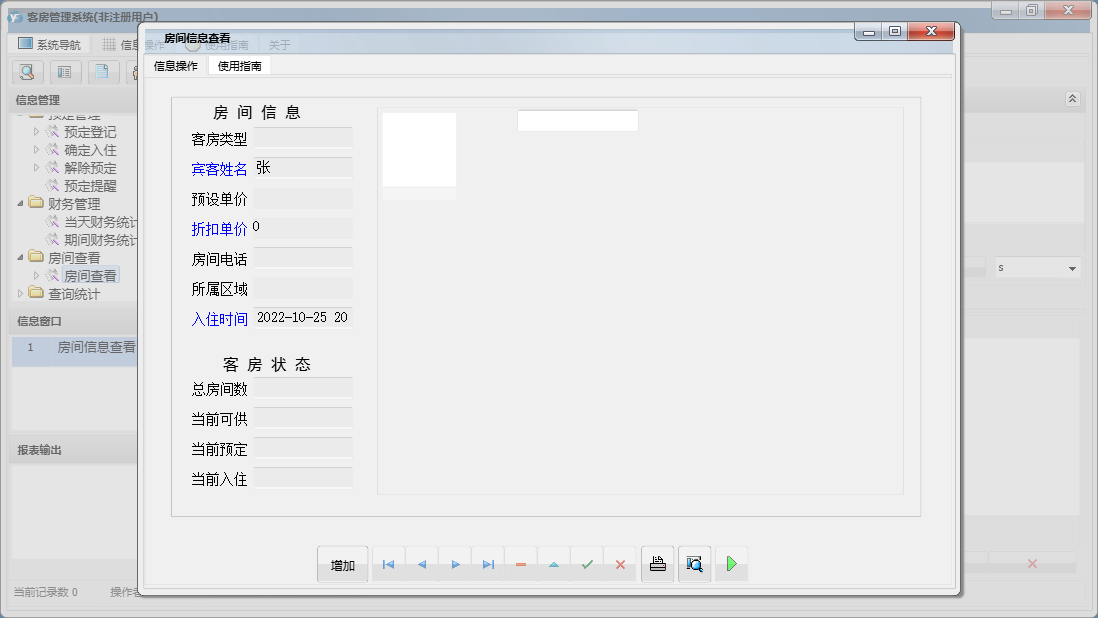Switch to the 信息操作 tab
Image resolution: width=1098 pixels, height=618 pixels.
pos(176,66)
